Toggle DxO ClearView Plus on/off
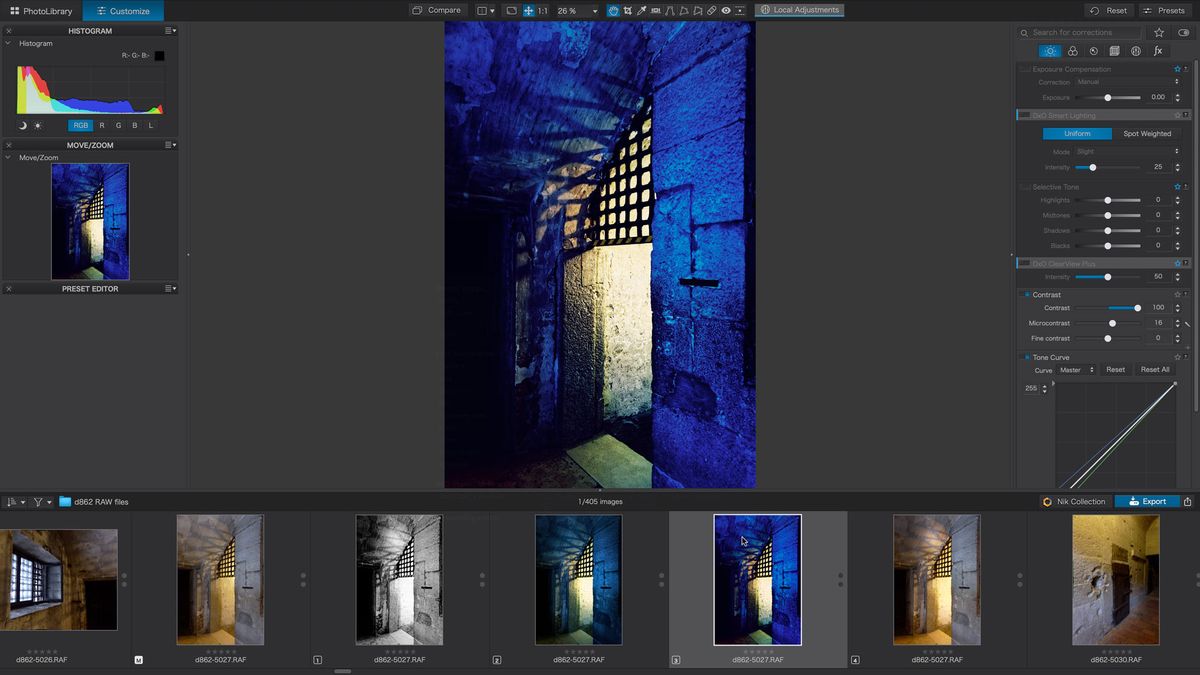Viewport: 1200px width, 675px height. click(1025, 264)
